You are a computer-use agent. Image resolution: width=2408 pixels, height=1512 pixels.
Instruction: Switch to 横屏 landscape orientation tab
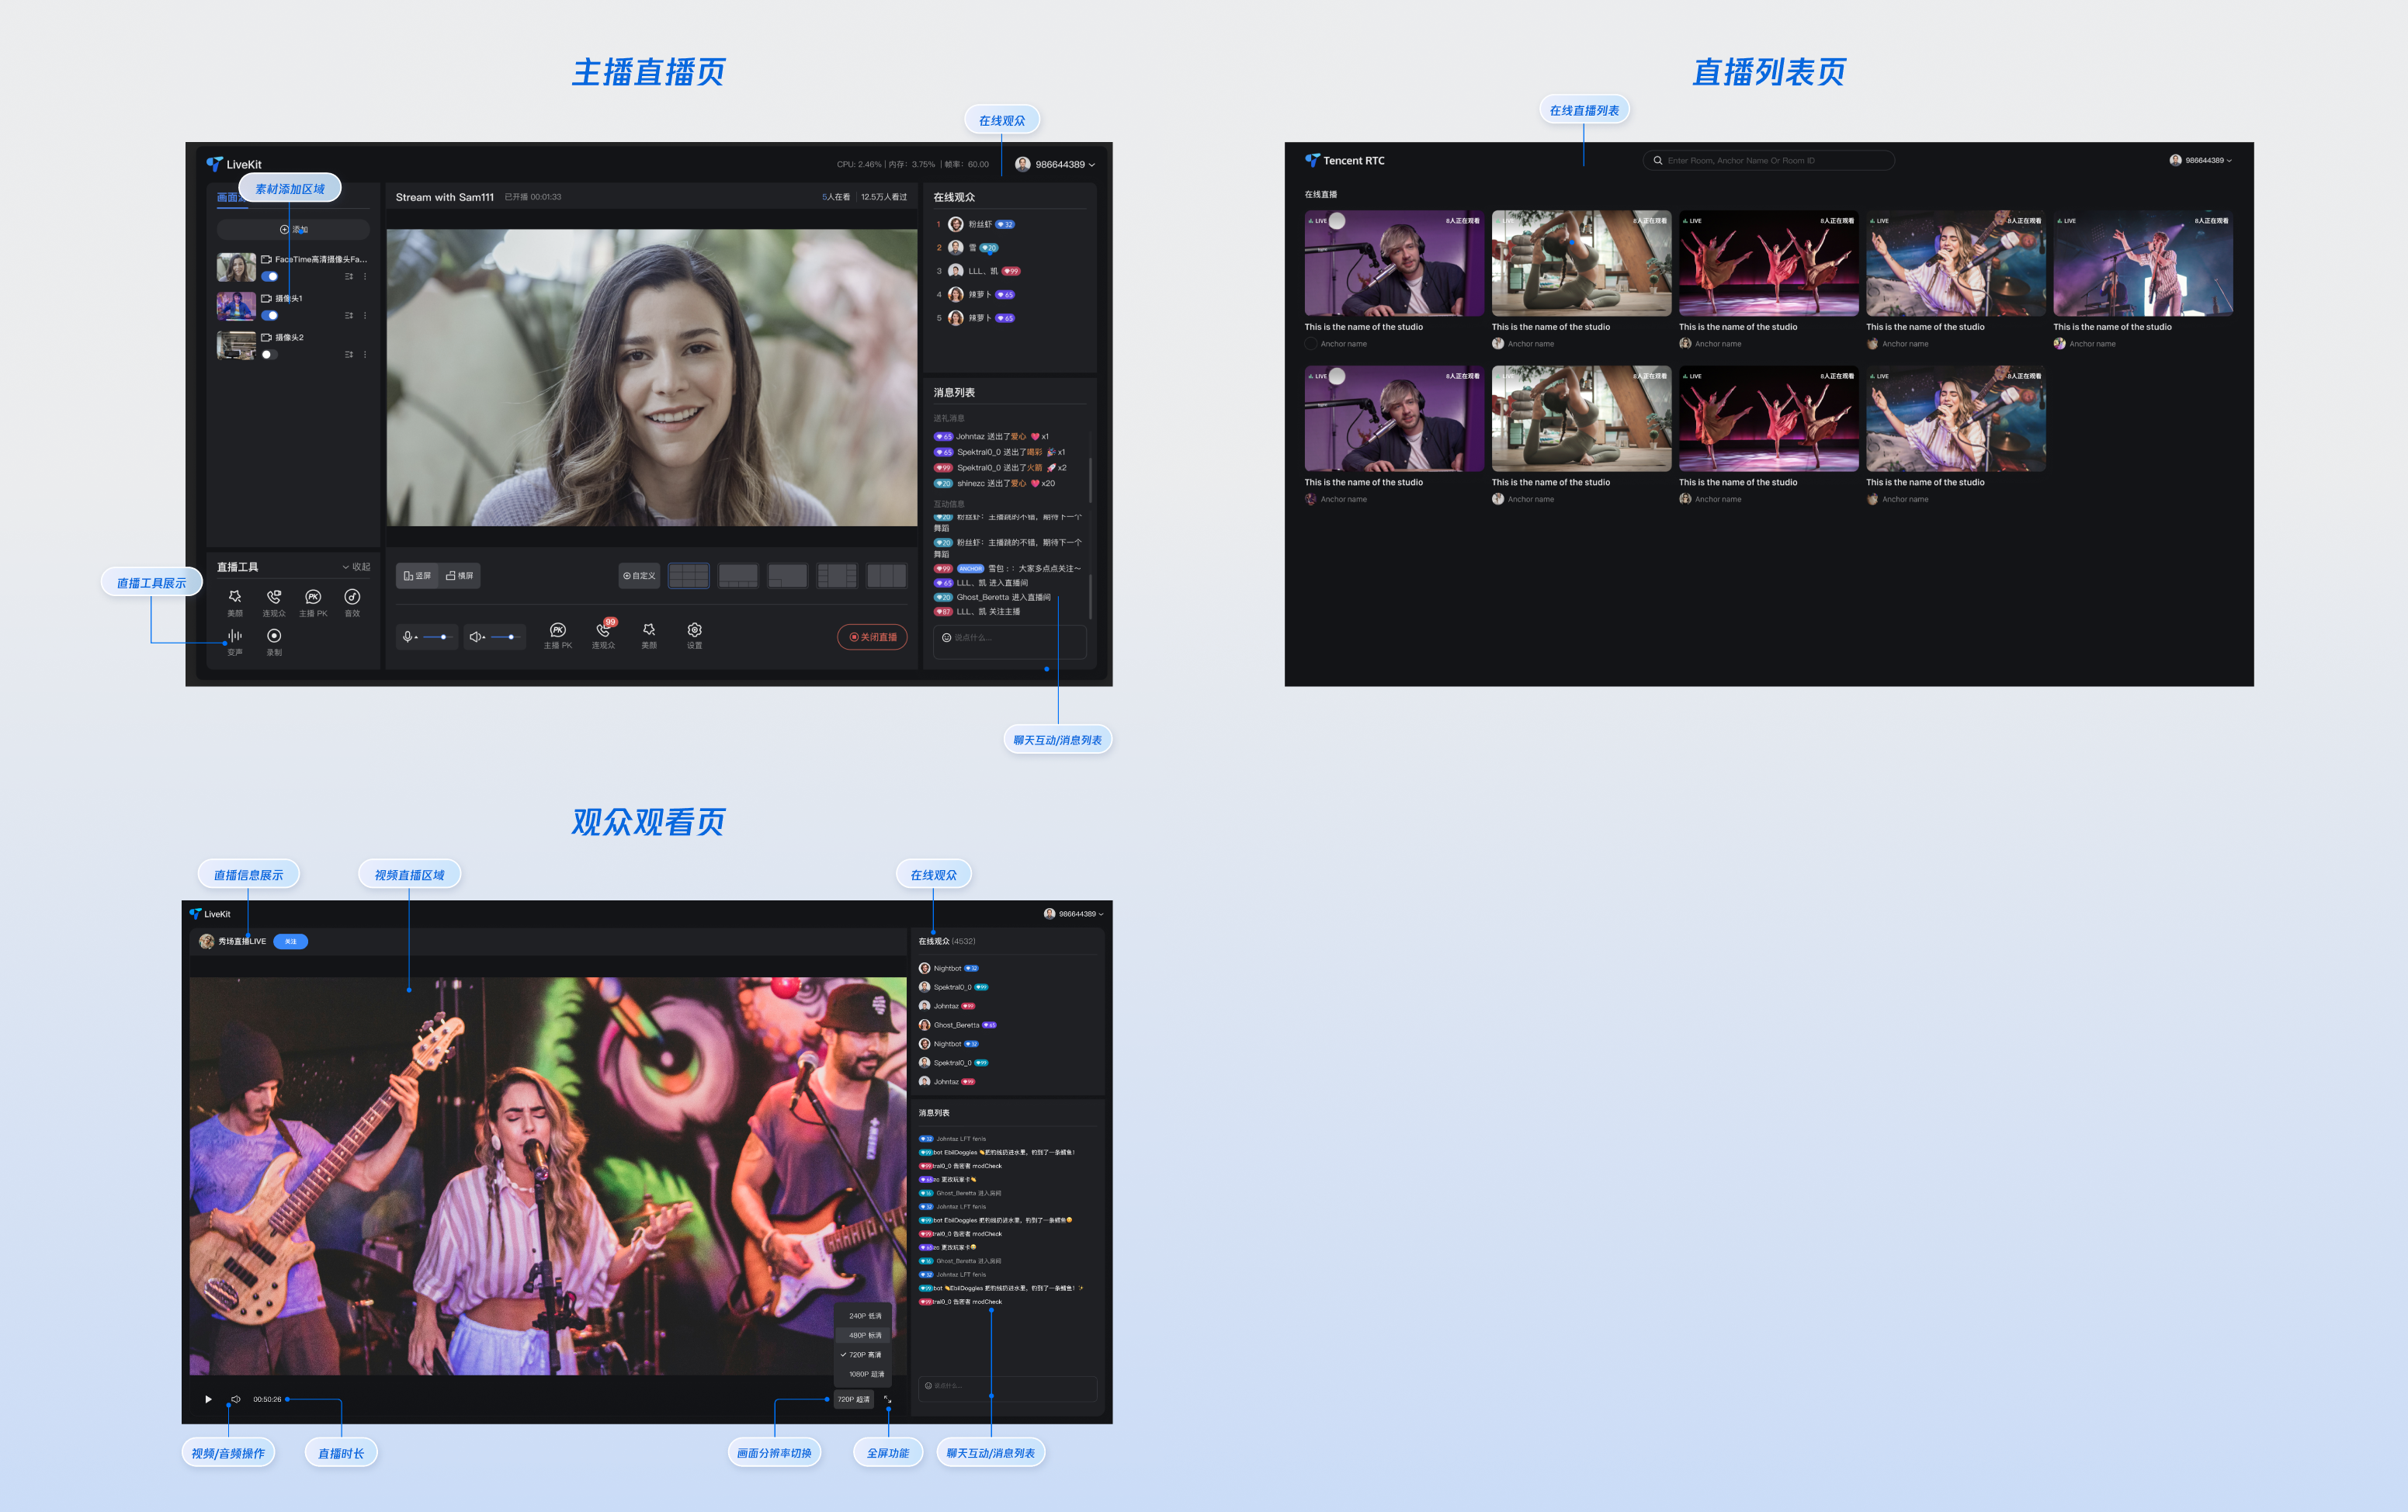point(460,576)
